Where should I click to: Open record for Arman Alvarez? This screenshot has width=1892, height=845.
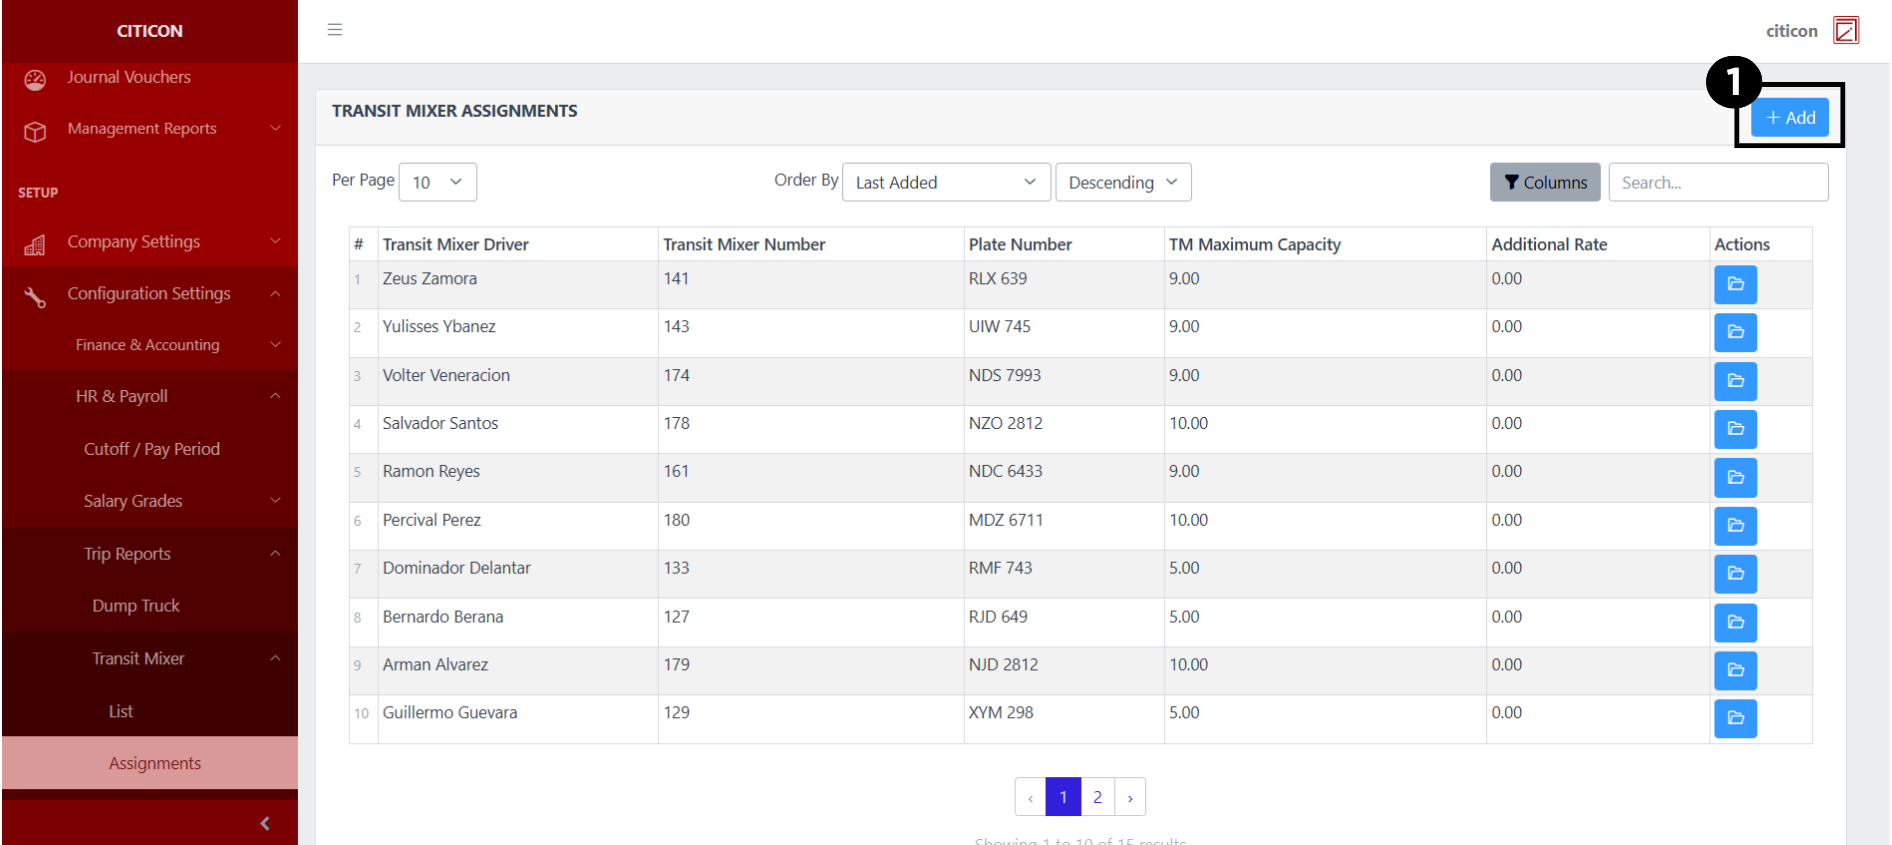(x=1735, y=670)
